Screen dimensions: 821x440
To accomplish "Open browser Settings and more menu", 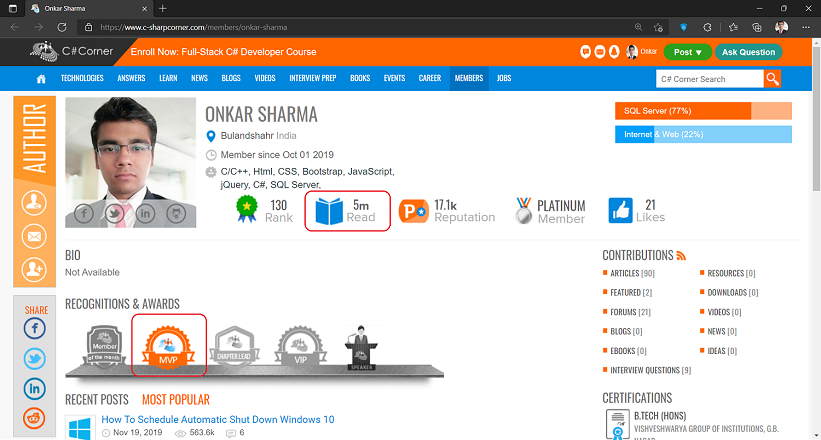I will pos(805,27).
